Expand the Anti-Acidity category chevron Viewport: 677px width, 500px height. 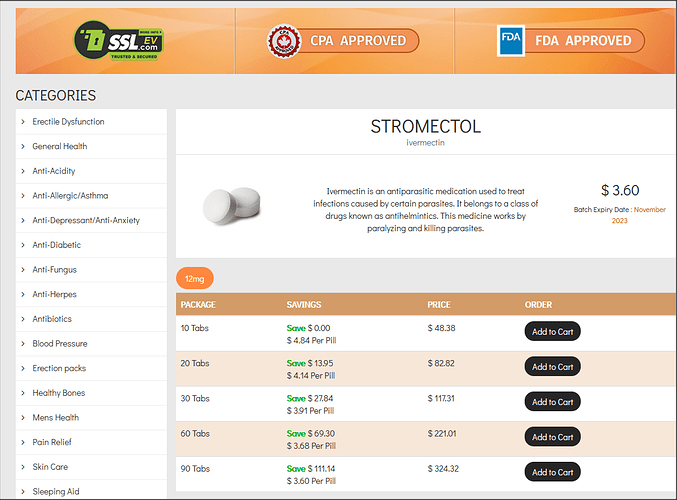tap(23, 171)
